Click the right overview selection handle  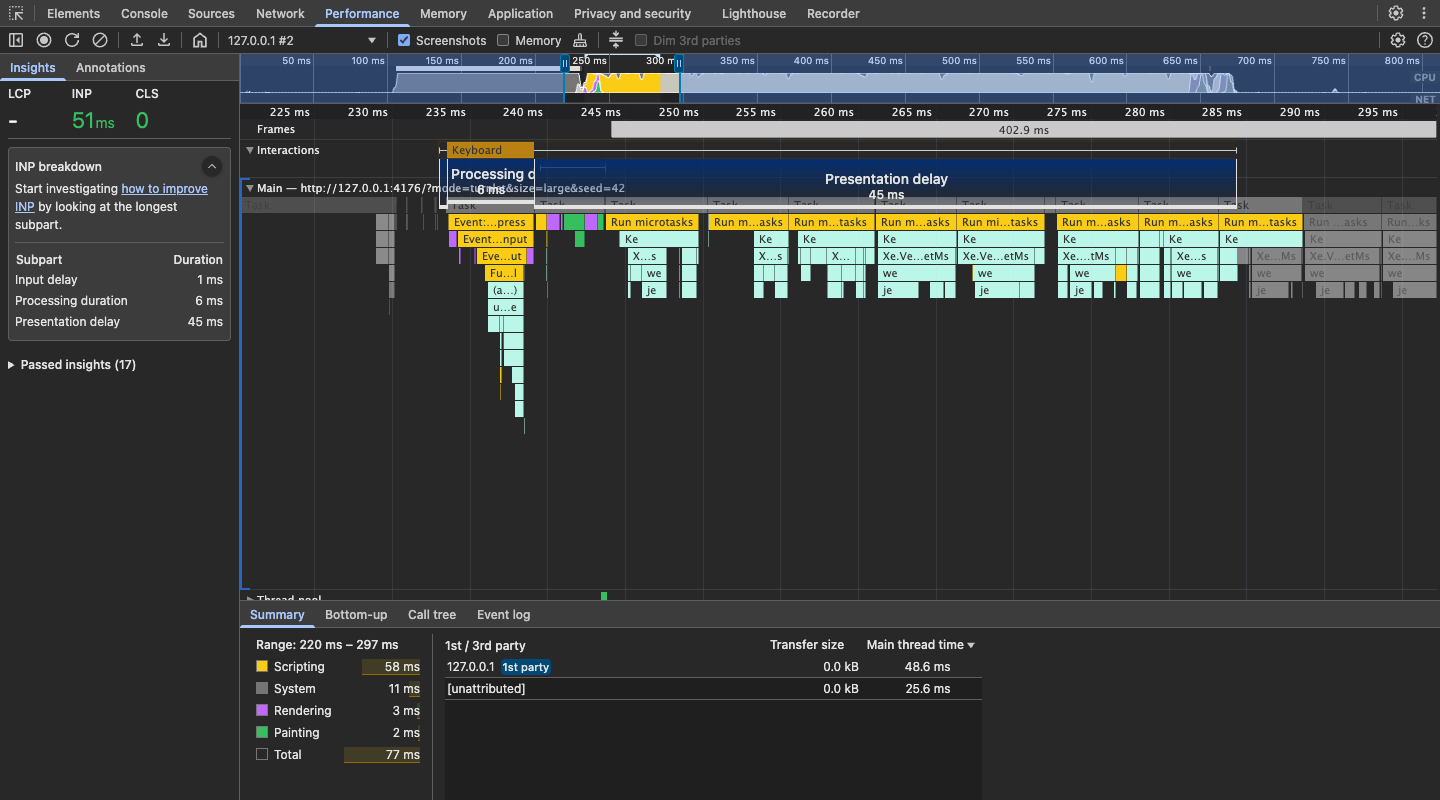point(678,63)
